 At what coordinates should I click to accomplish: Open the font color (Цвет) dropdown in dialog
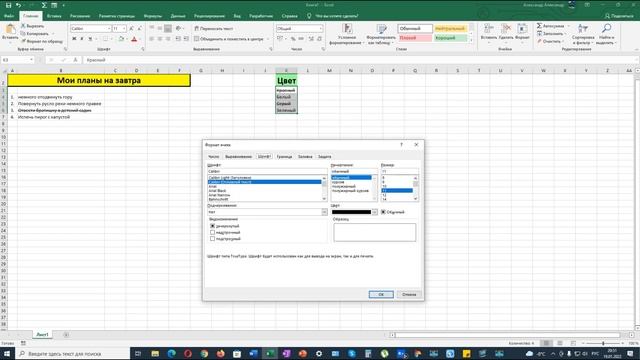click(374, 212)
